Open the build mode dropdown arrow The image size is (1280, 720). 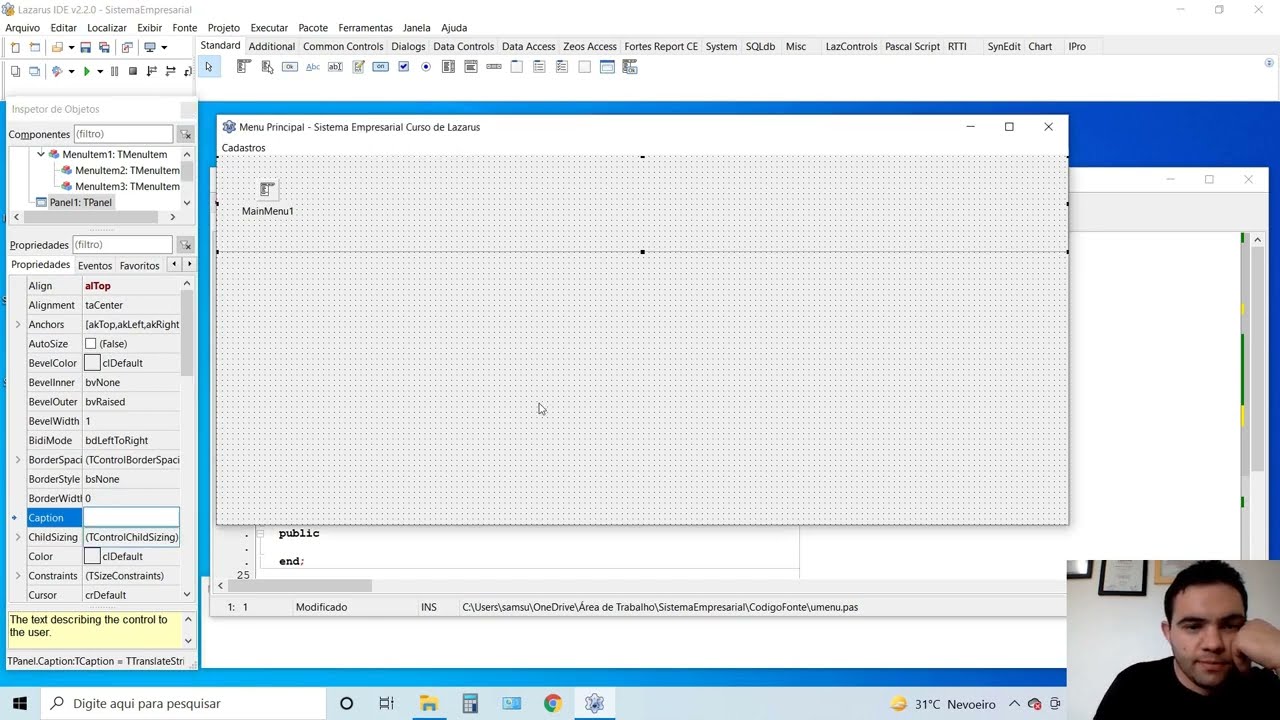click(164, 47)
